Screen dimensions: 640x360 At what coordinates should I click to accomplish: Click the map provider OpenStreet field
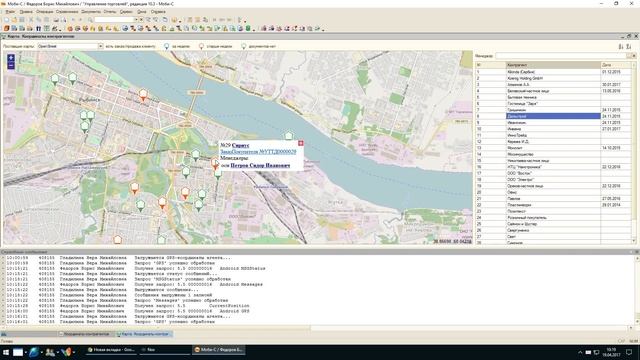click(67, 46)
